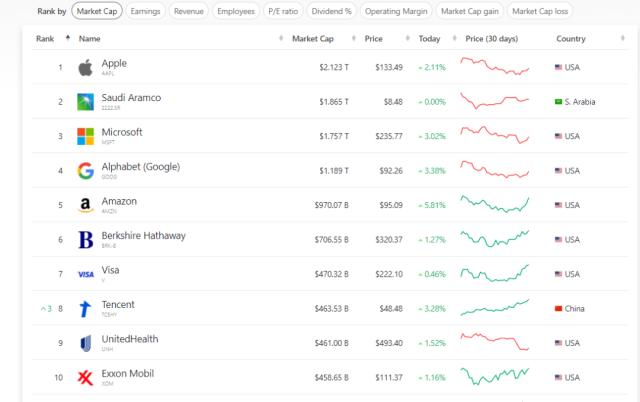
Task: Click the Visa logo icon
Action: pos(85,273)
